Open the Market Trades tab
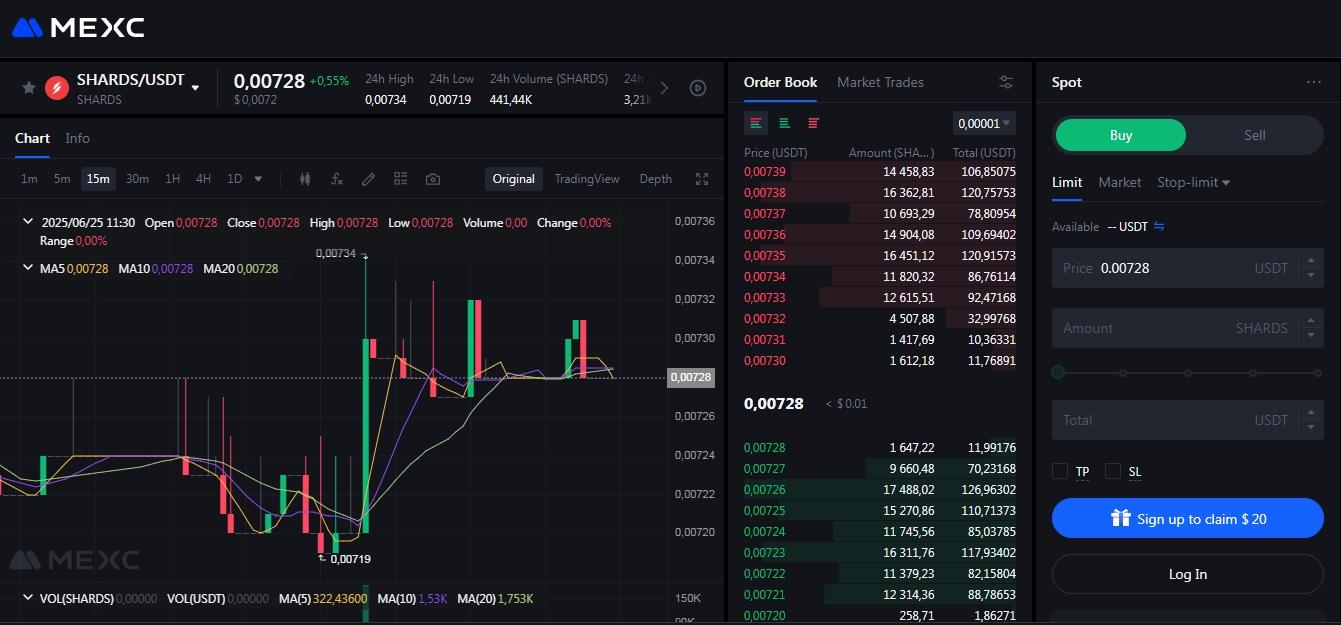This screenshot has height=625, width=1341. pyautogui.click(x=880, y=82)
